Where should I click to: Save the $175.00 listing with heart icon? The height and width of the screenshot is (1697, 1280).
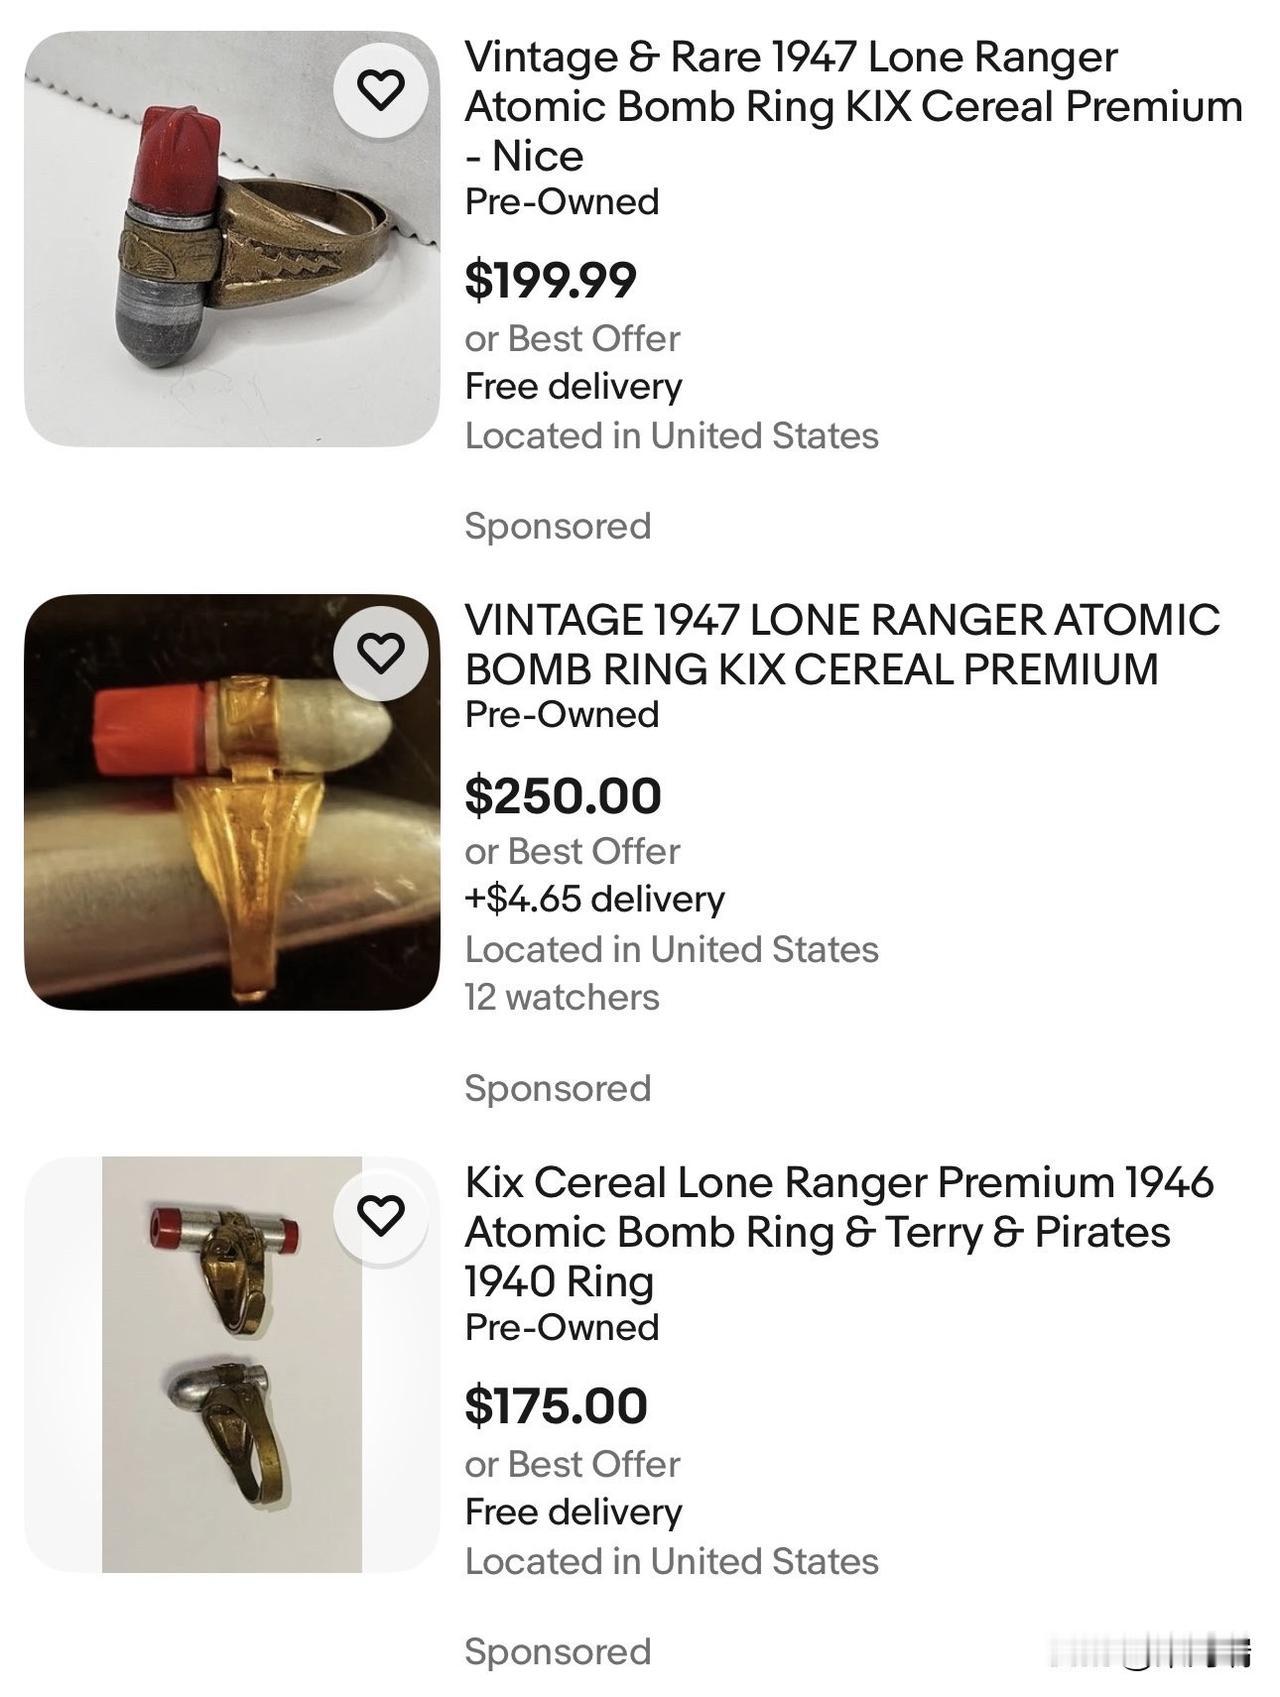tap(381, 1215)
